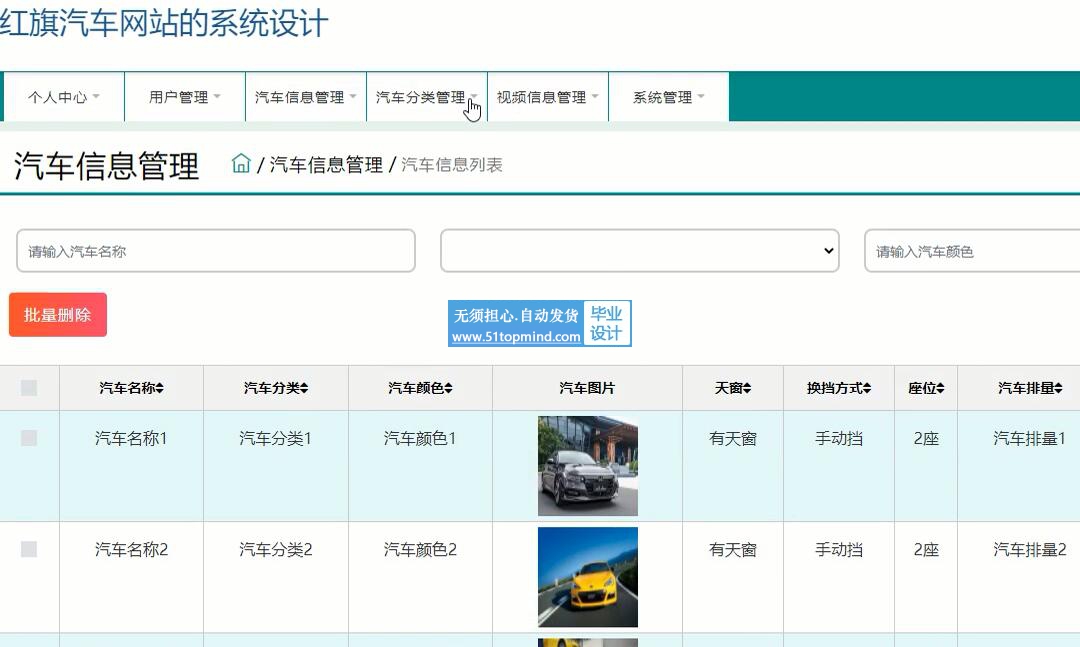Image resolution: width=1080 pixels, height=647 pixels.
Task: Sort by 换挡方式 column arrows
Action: [x=866, y=389]
